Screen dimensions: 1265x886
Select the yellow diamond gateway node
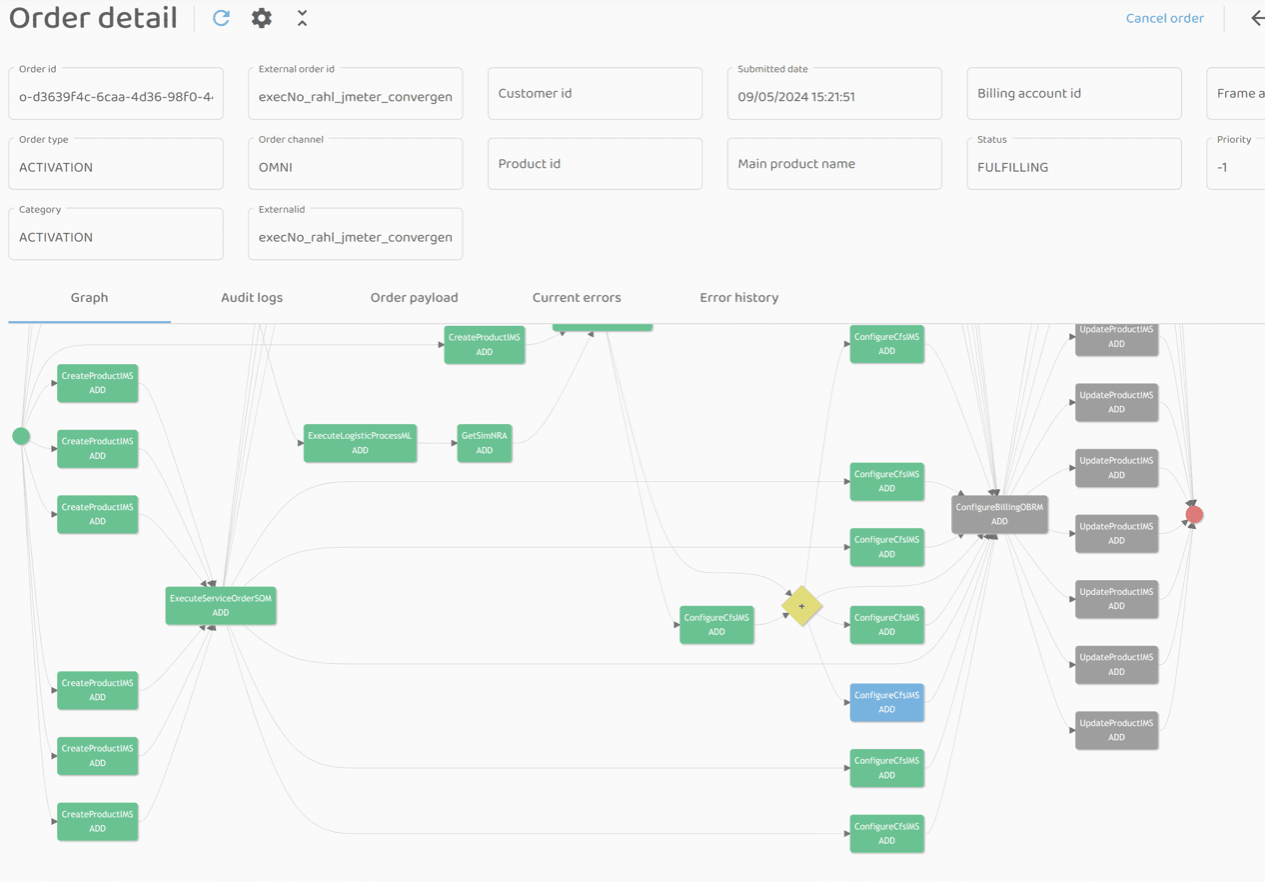coord(802,606)
